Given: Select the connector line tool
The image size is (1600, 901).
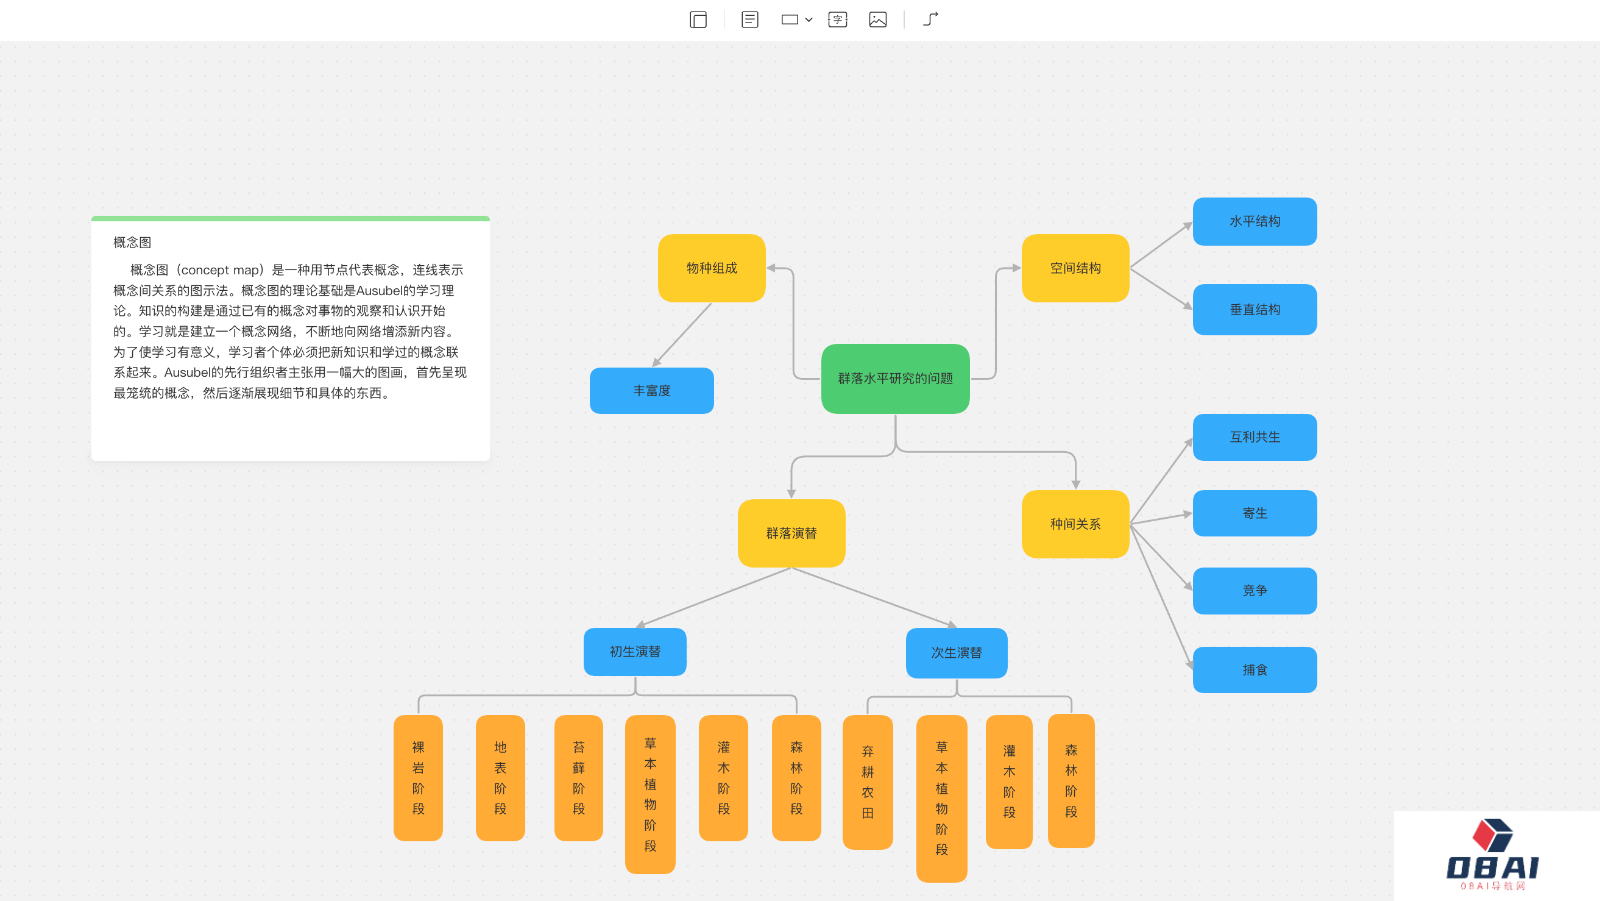Looking at the screenshot, I should pos(930,19).
